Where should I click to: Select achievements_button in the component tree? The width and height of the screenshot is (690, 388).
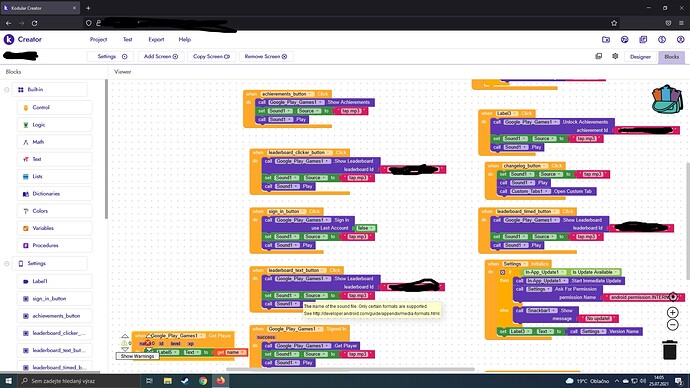pyautogui.click(x=55, y=316)
